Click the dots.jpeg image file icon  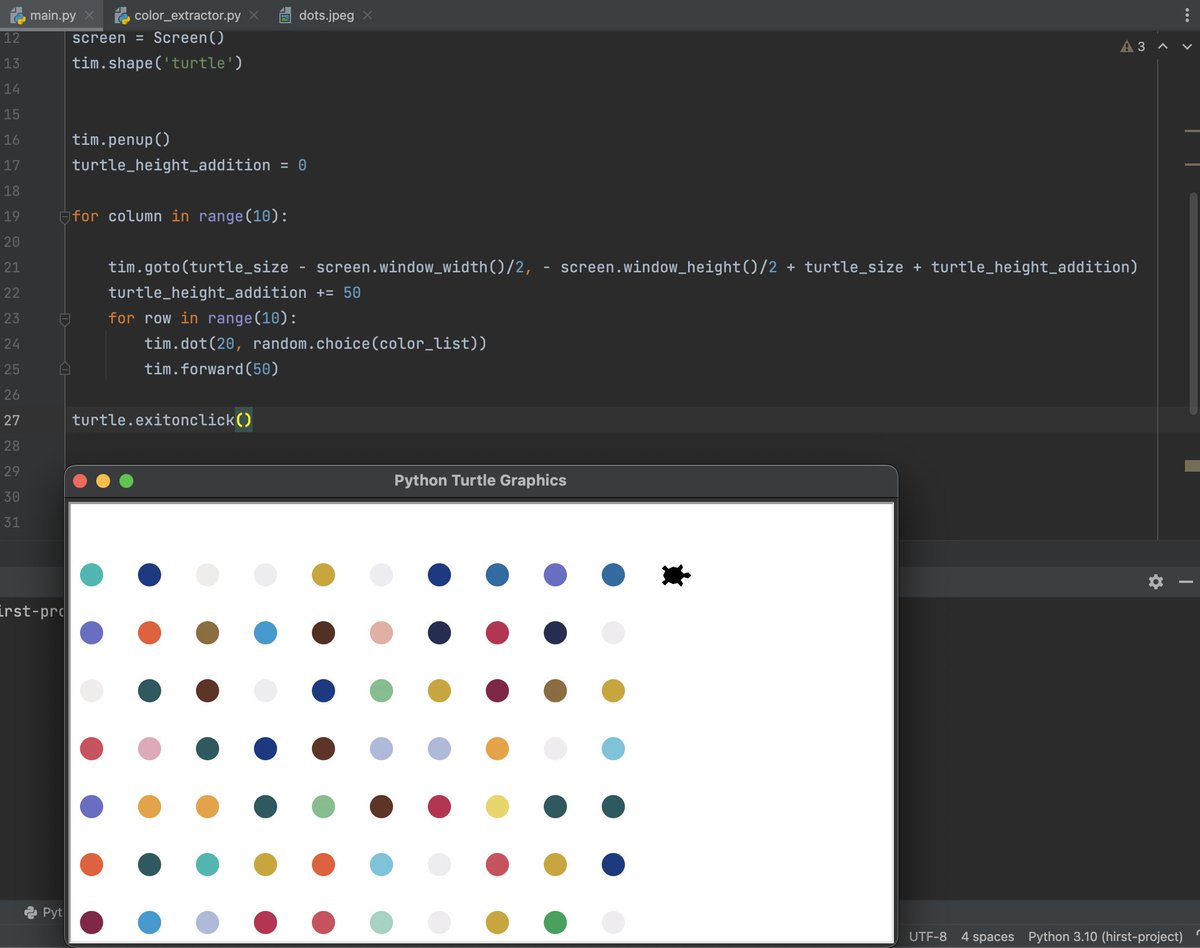(x=285, y=15)
